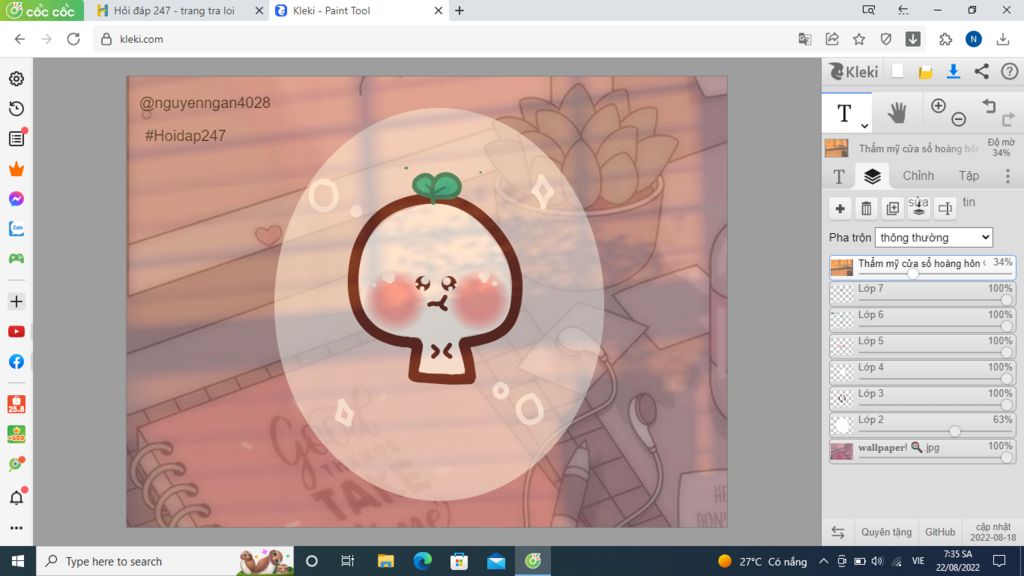Screen dimensions: 1024x576
Task: Open the Kleki help question mark
Action: [1010, 71]
